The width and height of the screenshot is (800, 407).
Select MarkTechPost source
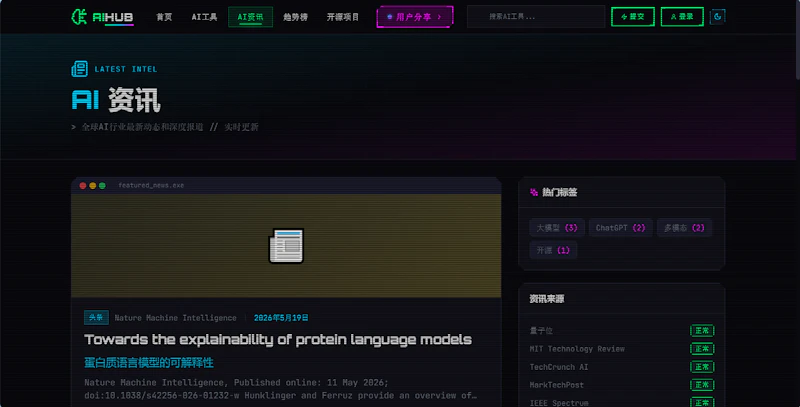click(556, 385)
